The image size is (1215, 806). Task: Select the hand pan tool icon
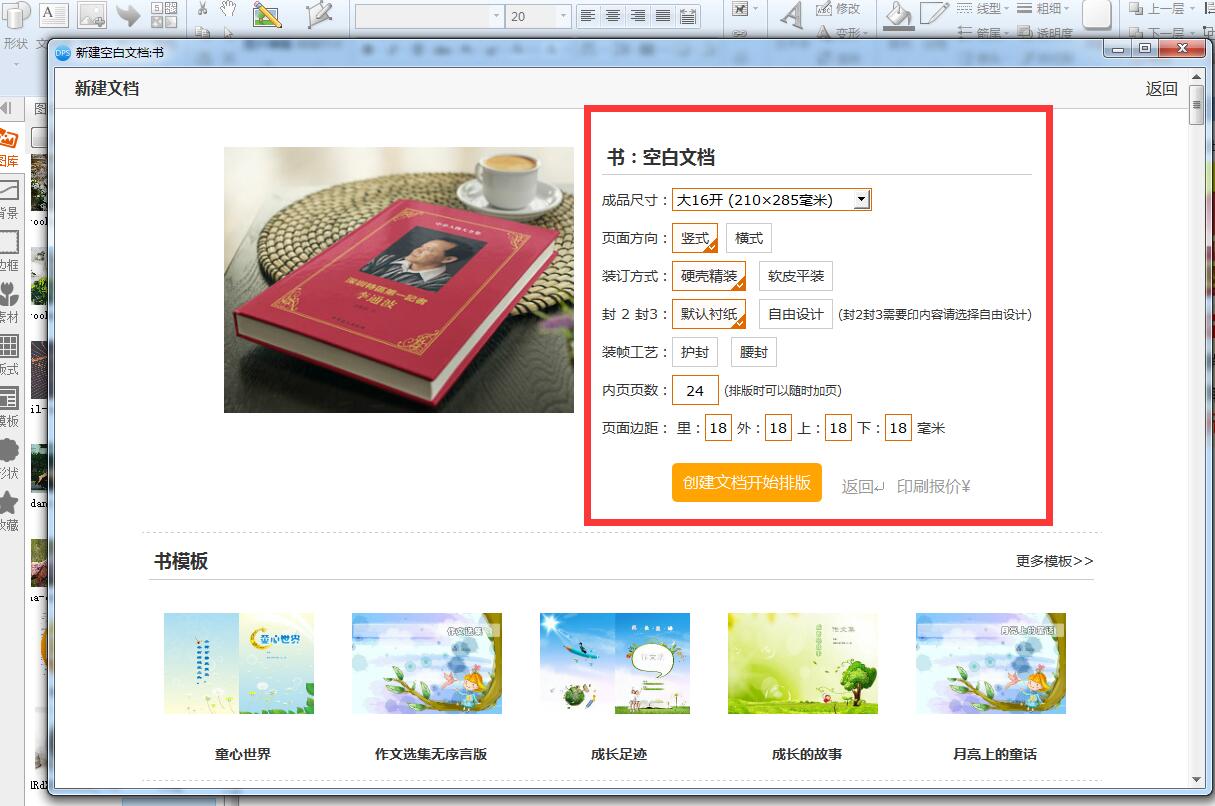[228, 9]
